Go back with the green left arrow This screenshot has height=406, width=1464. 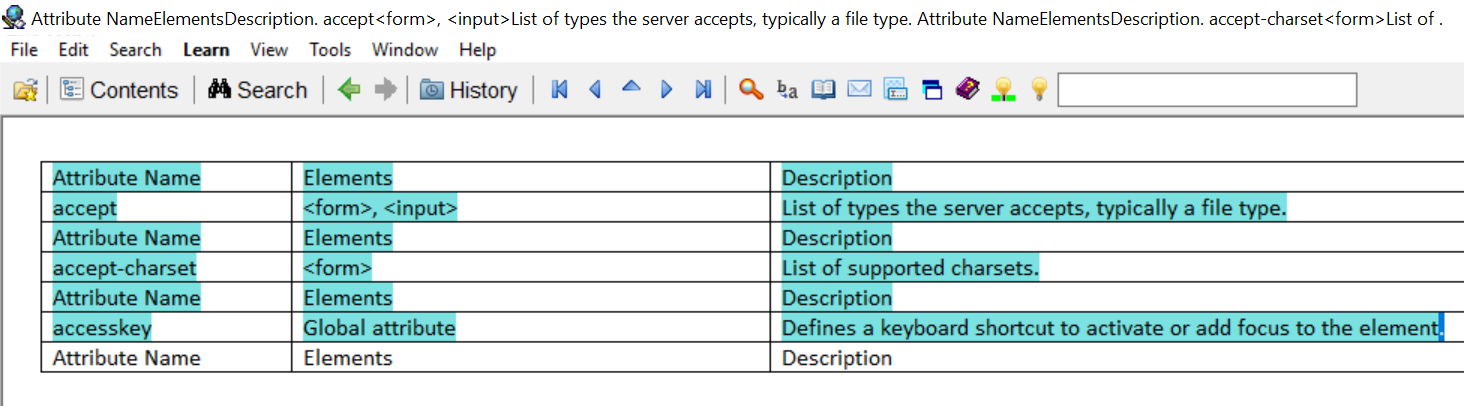(x=349, y=90)
